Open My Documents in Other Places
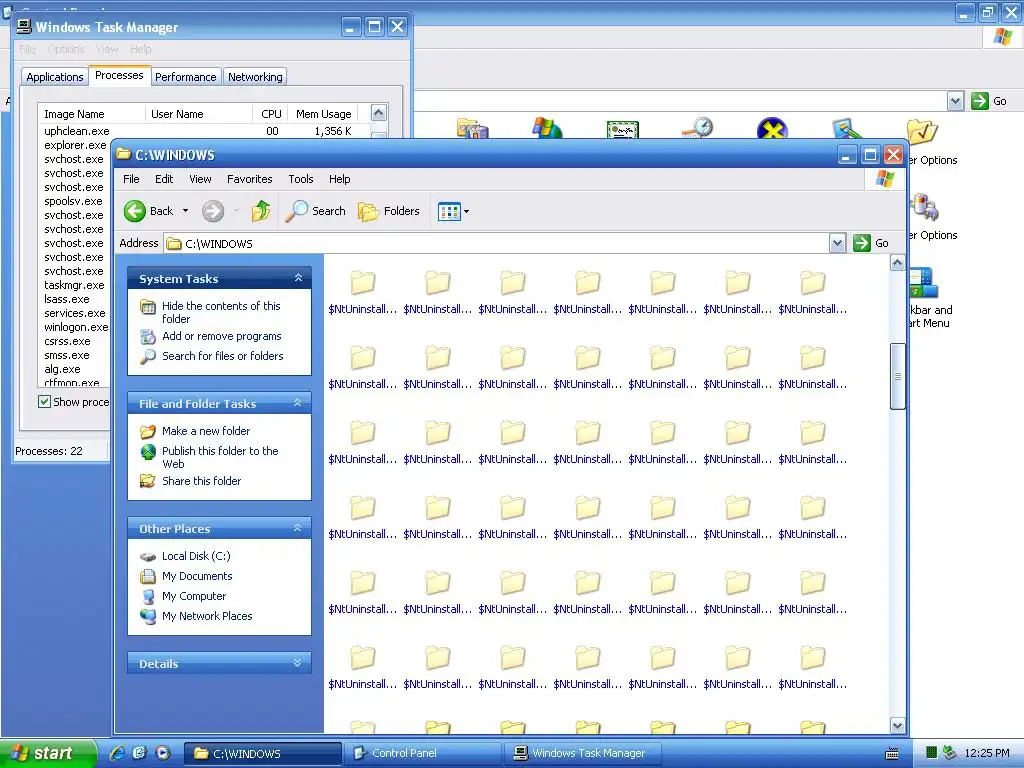The height and width of the screenshot is (768, 1024). click(197, 576)
